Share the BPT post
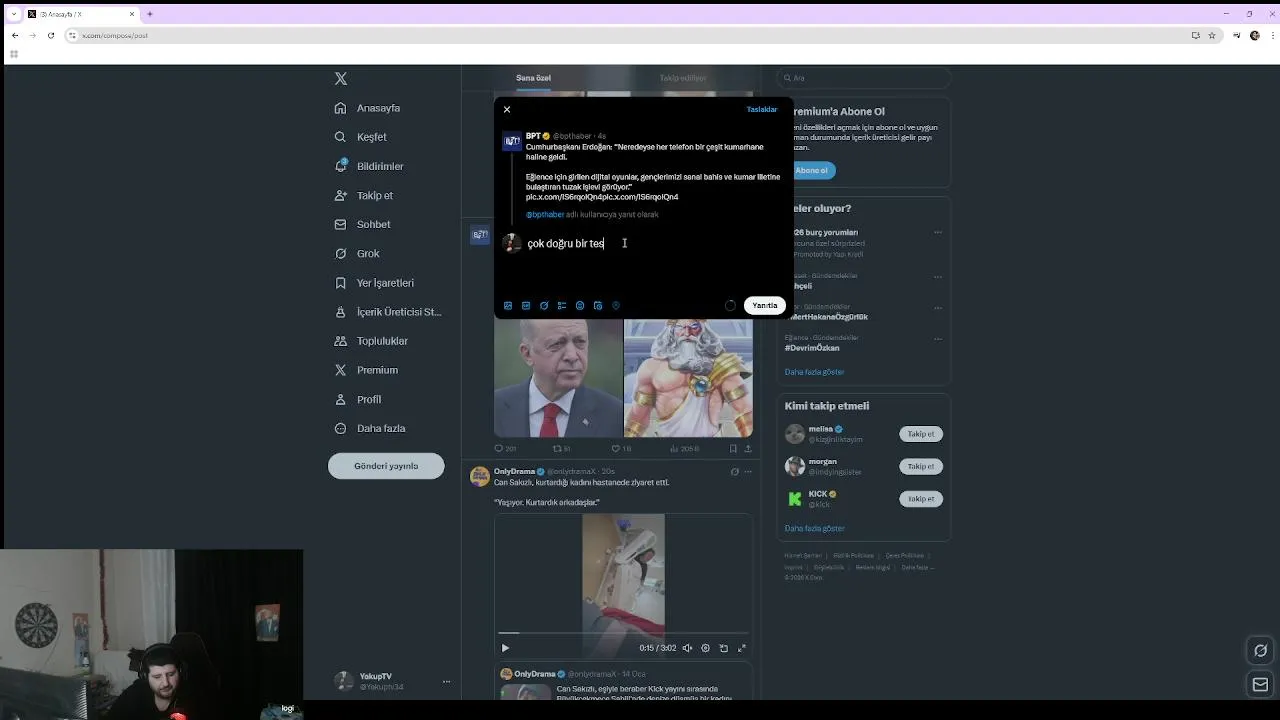 (748, 449)
